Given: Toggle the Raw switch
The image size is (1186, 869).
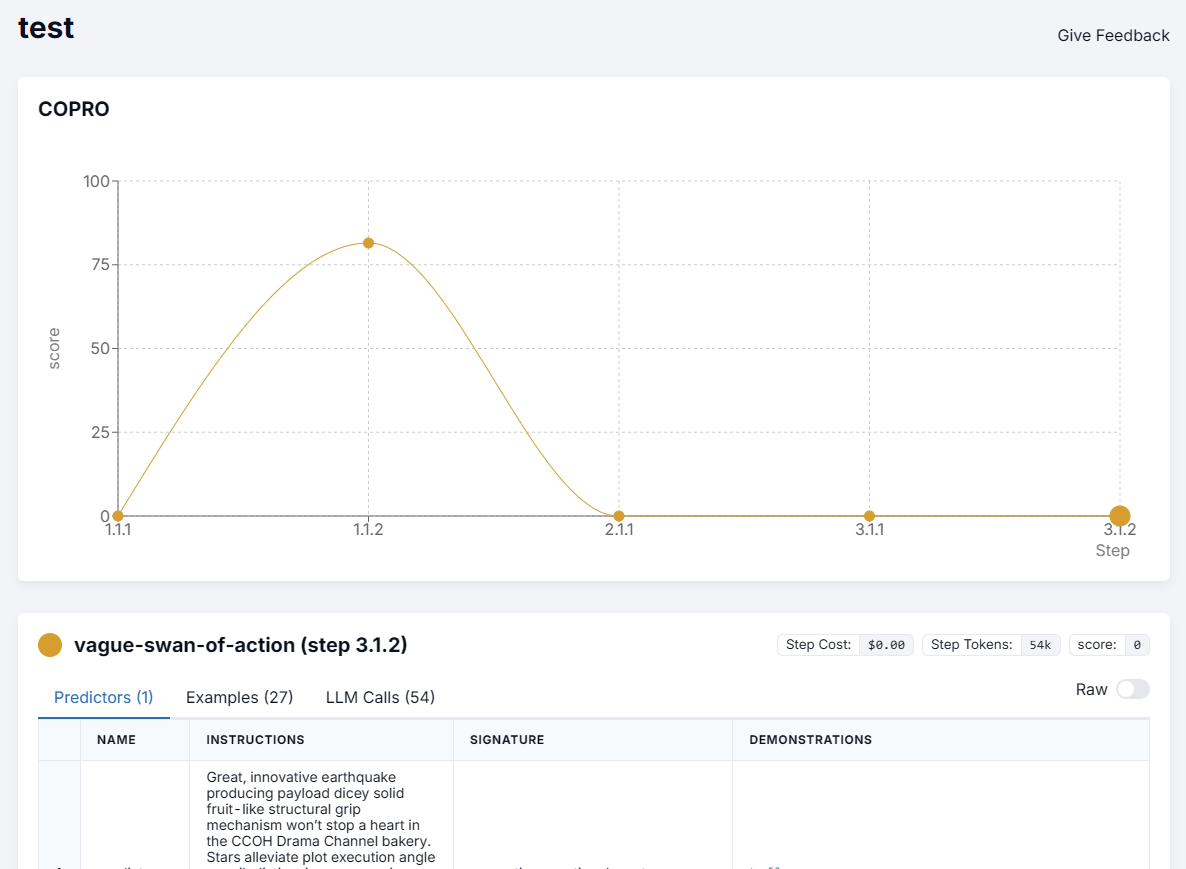Looking at the screenshot, I should (1132, 689).
